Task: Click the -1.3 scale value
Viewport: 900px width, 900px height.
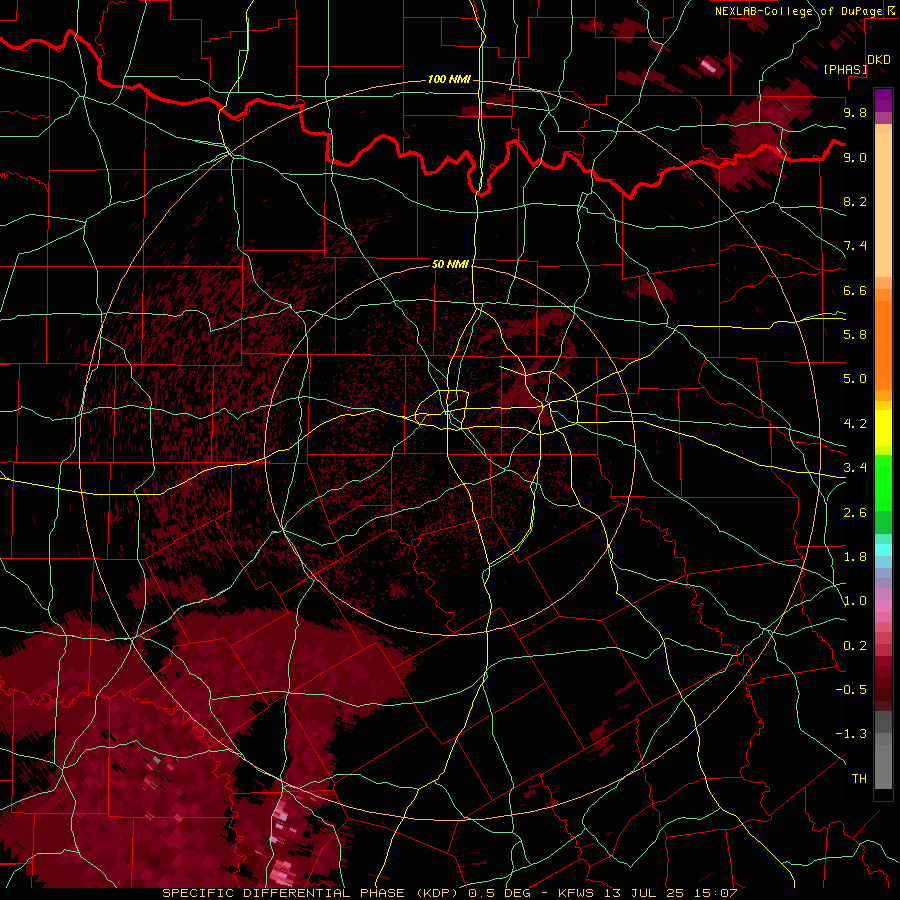Action: pos(851,734)
